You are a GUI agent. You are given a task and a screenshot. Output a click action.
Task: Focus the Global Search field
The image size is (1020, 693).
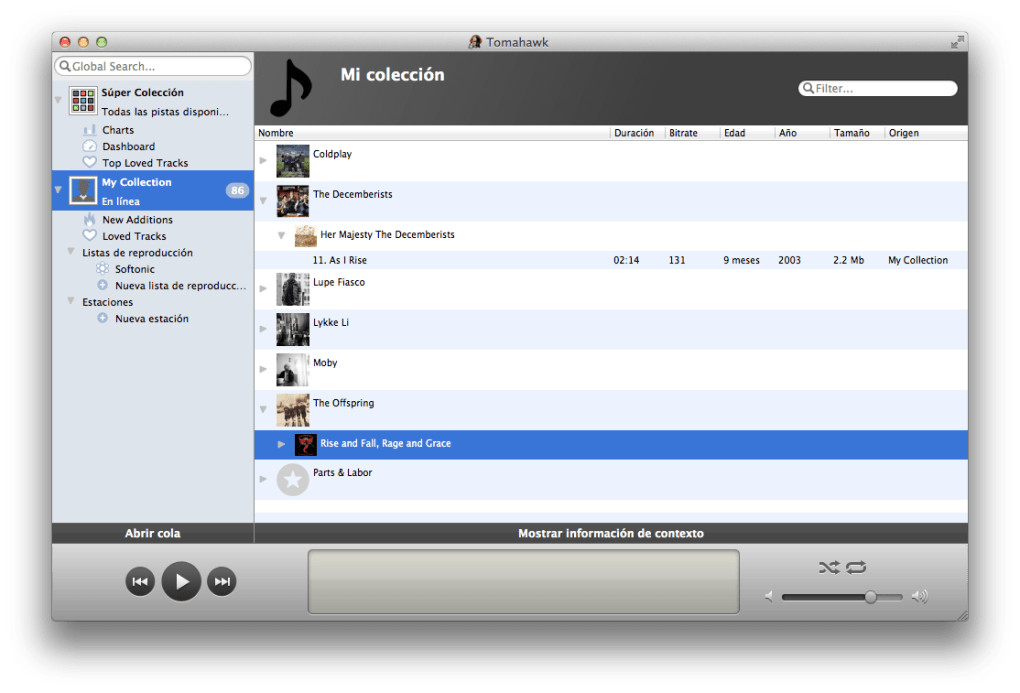(x=153, y=66)
